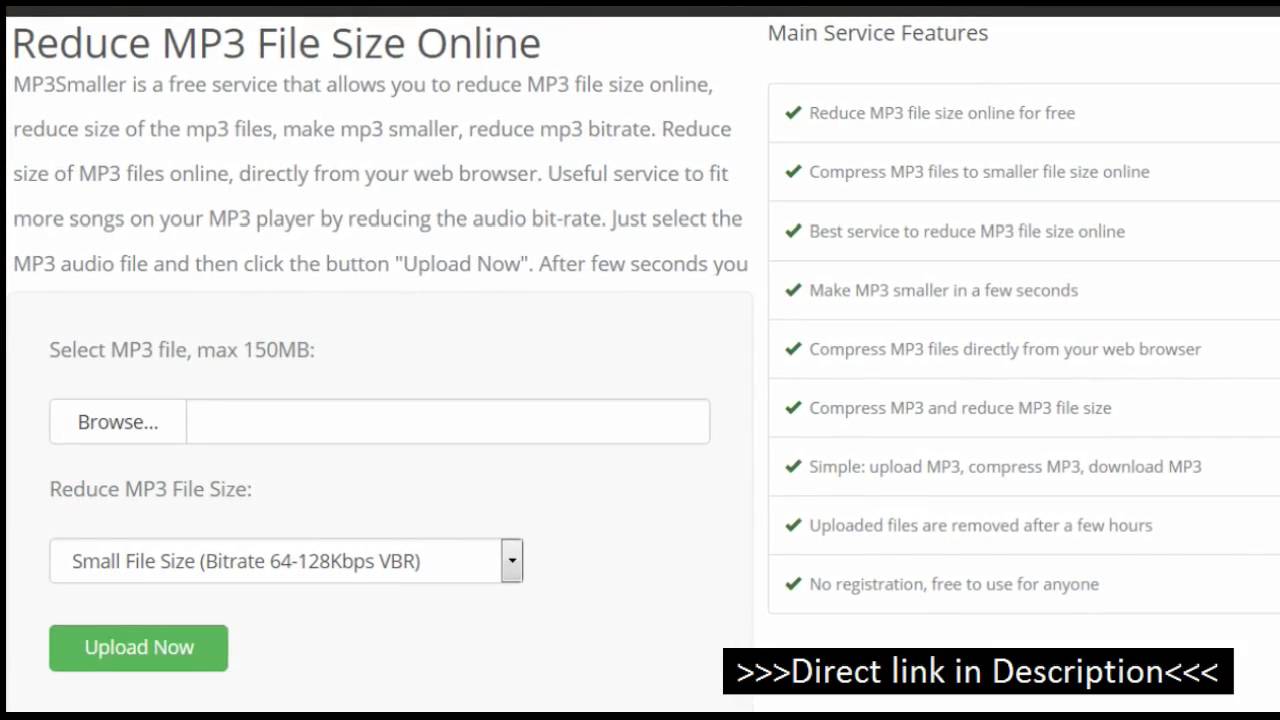This screenshot has height=720, width=1280.
Task: Click the Browse... file button
Action: pyautogui.click(x=118, y=422)
